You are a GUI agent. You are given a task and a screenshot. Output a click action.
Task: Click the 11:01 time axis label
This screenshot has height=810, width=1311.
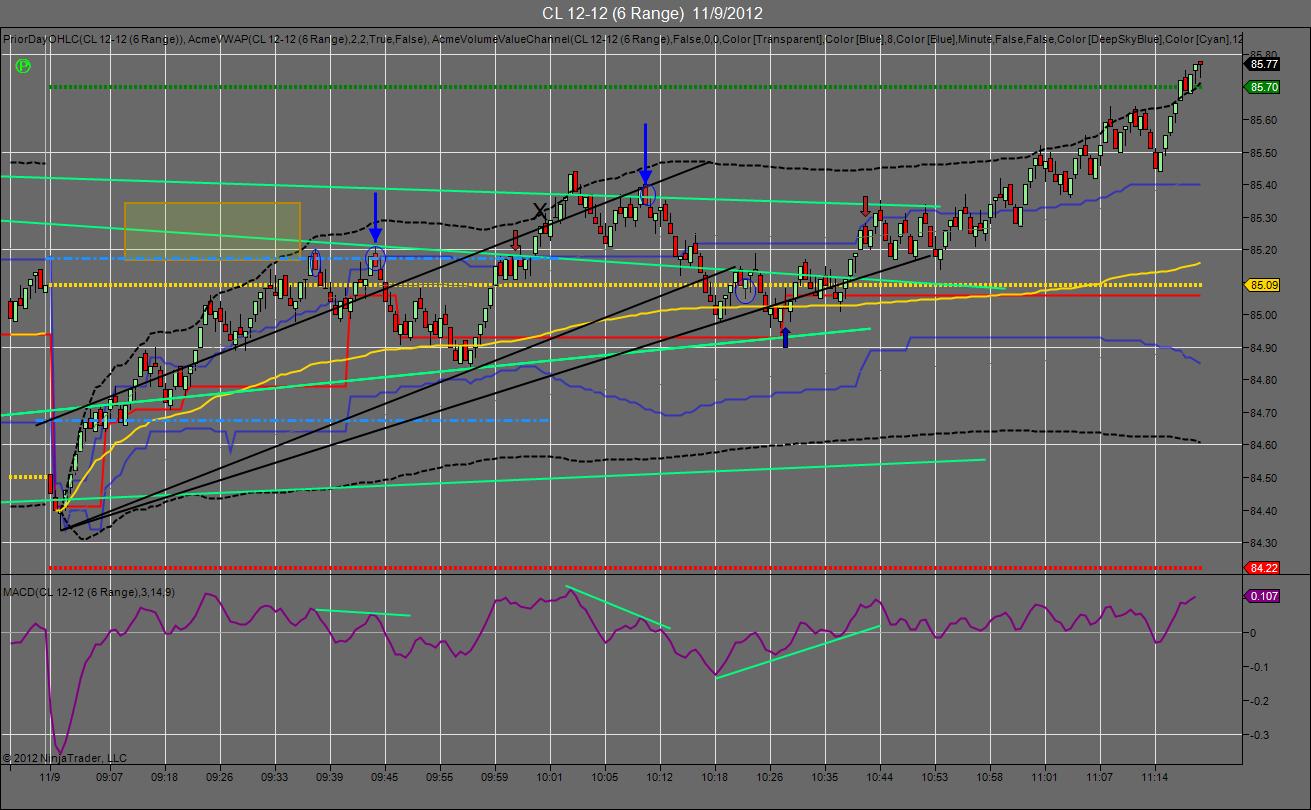point(1045,776)
